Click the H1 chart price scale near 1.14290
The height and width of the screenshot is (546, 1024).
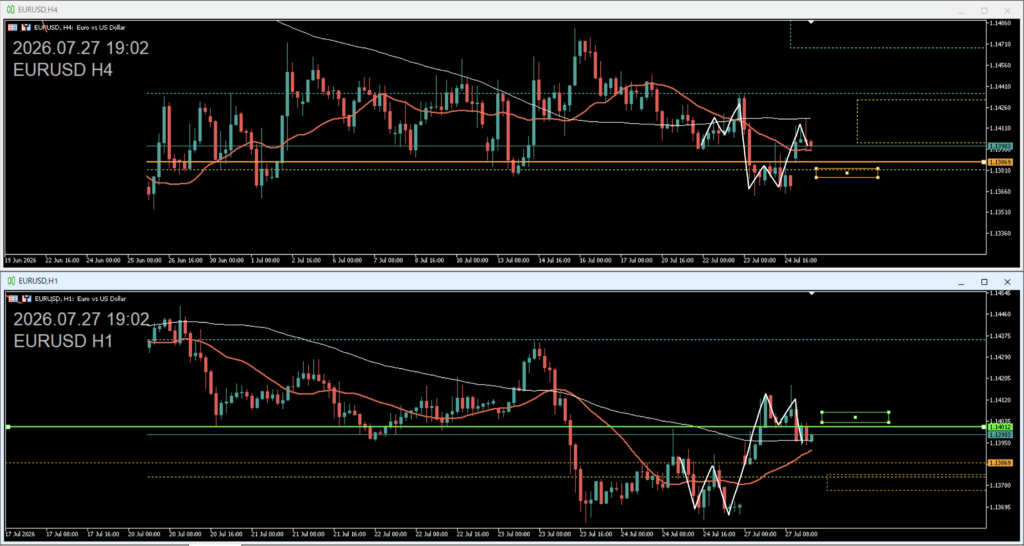999,357
